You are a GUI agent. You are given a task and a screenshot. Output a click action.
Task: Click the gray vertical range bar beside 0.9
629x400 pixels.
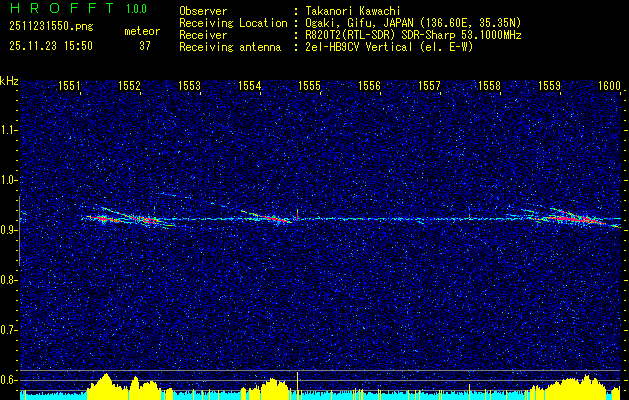click(19, 231)
